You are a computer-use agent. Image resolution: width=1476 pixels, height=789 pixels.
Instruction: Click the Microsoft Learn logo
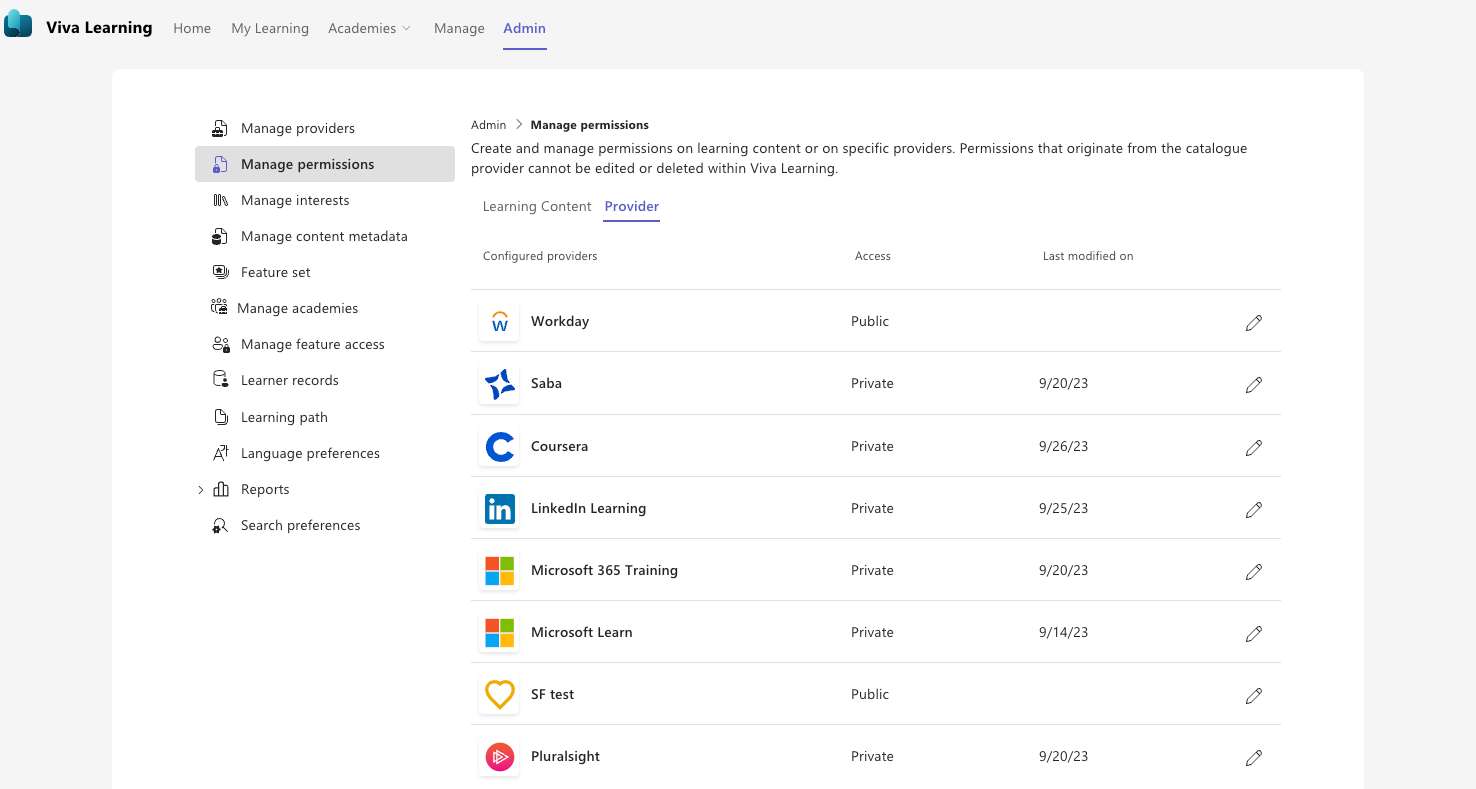tap(499, 632)
